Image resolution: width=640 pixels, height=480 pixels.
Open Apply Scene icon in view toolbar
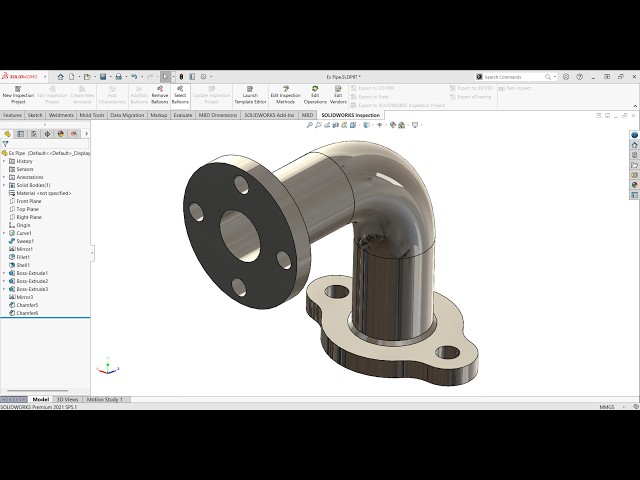pyautogui.click(x=402, y=125)
